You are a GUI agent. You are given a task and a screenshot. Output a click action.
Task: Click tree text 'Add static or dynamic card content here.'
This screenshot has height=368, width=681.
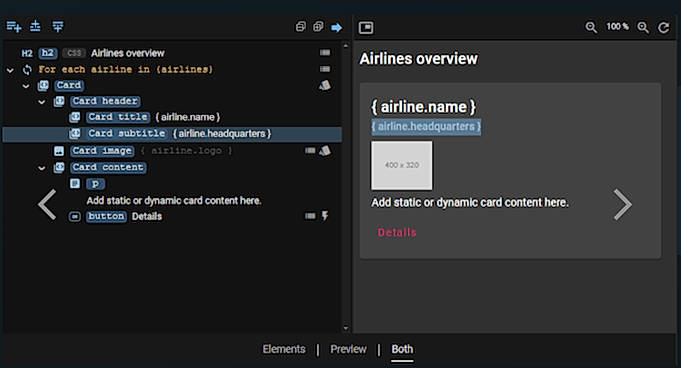174,201
